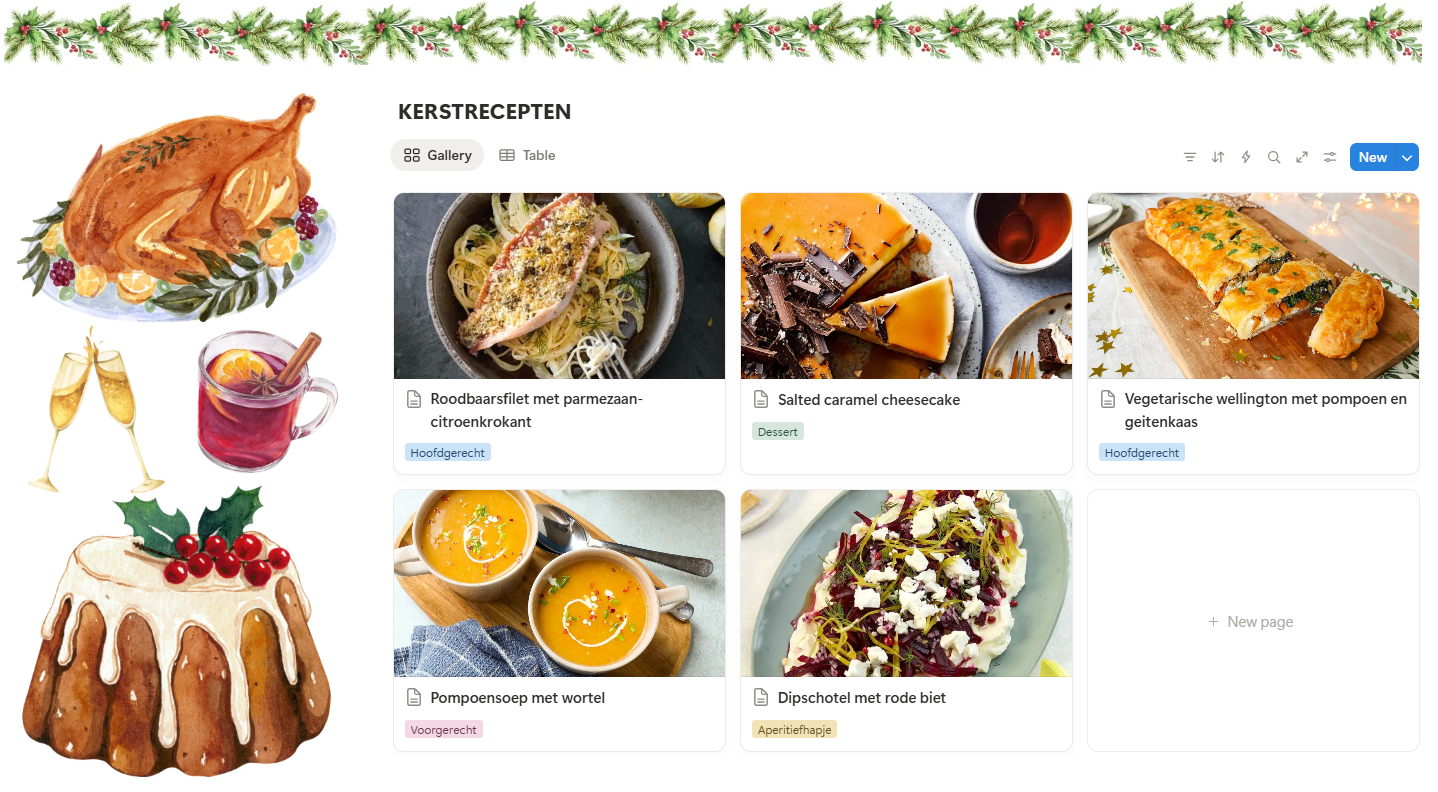Click the grid icon beside Gallery
The height and width of the screenshot is (792, 1438).
point(413,155)
